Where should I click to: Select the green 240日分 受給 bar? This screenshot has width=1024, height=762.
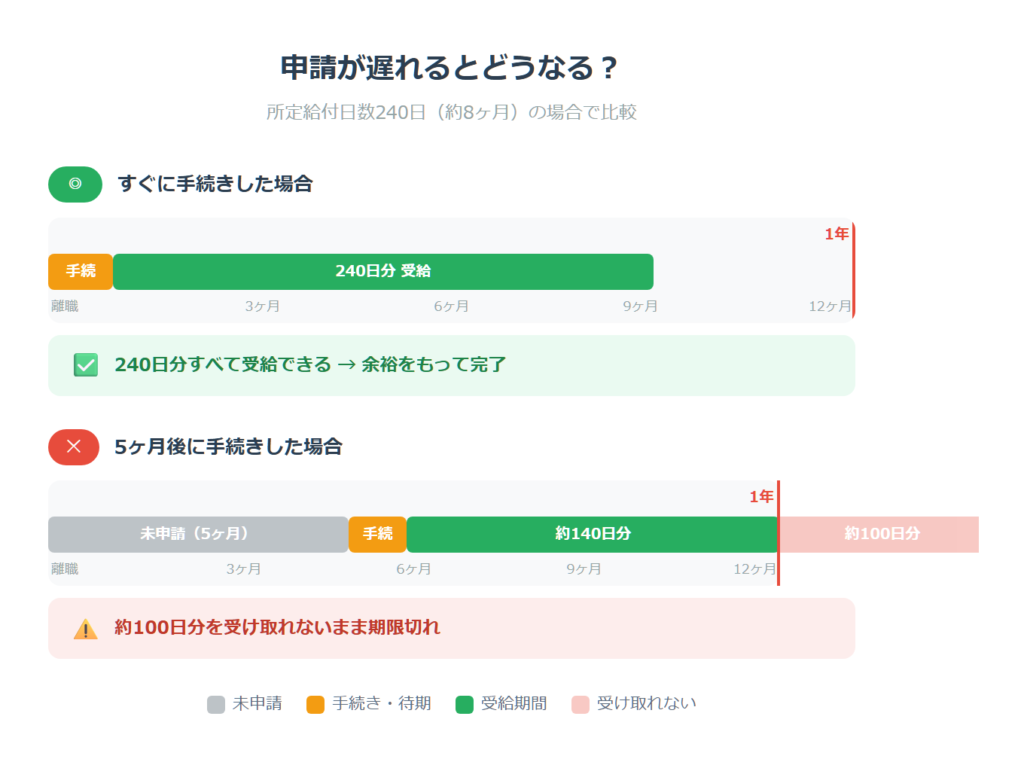383,271
